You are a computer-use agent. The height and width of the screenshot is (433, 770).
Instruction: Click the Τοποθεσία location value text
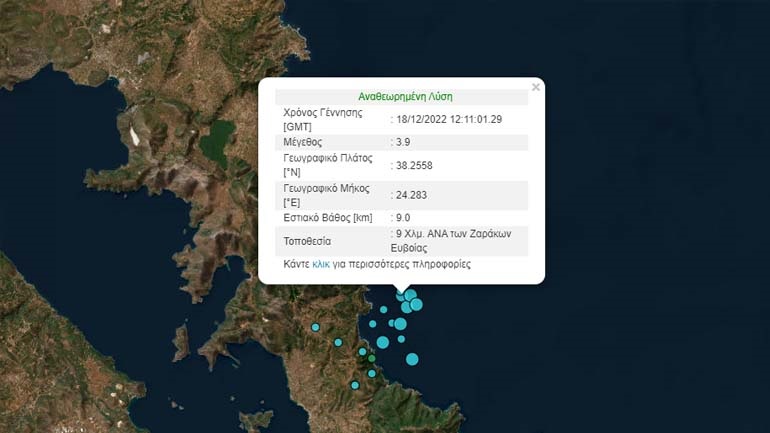pos(451,241)
